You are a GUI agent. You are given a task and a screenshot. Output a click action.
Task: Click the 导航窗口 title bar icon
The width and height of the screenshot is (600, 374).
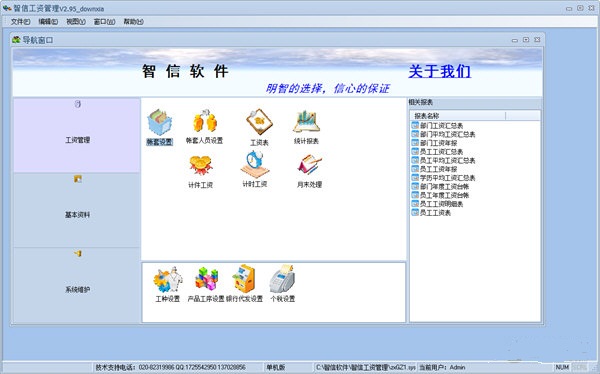click(x=16, y=39)
